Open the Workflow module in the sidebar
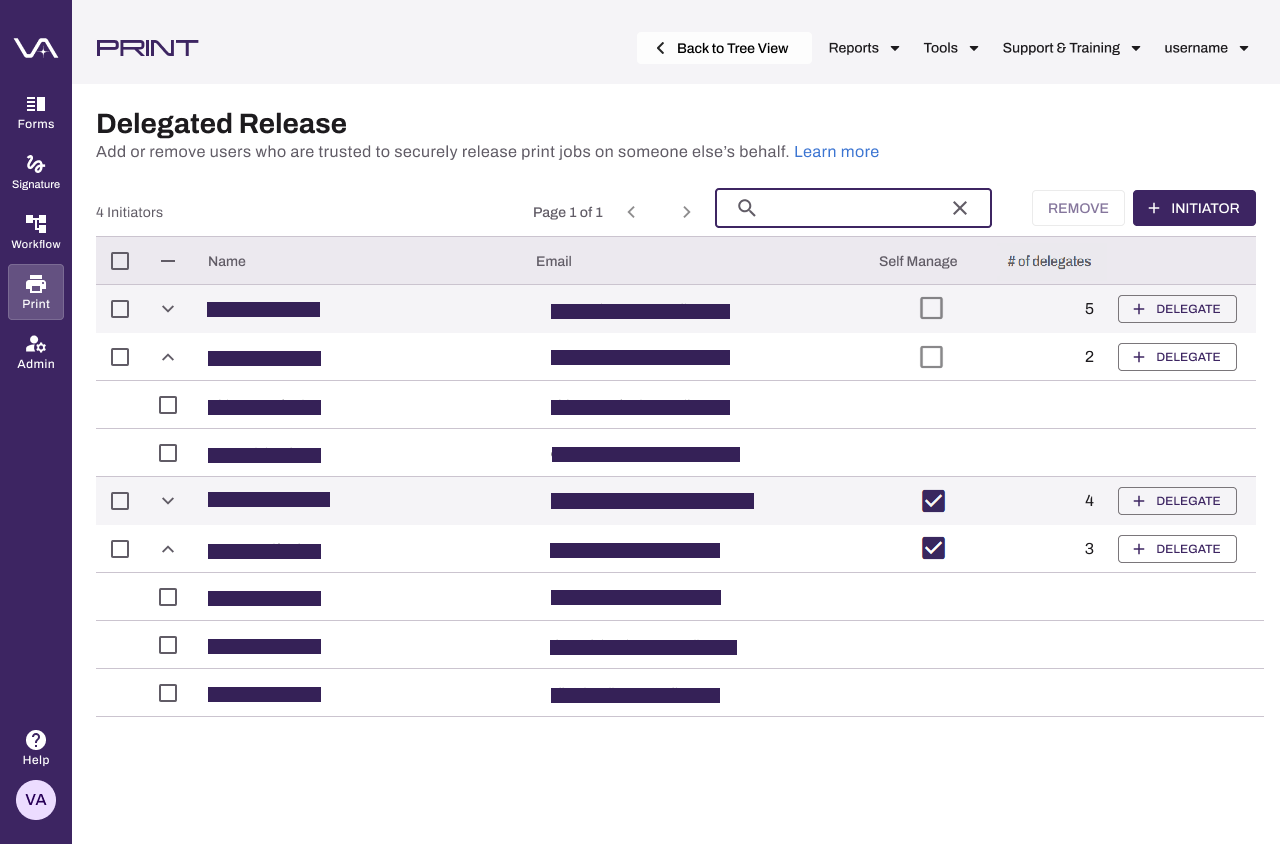 (36, 233)
